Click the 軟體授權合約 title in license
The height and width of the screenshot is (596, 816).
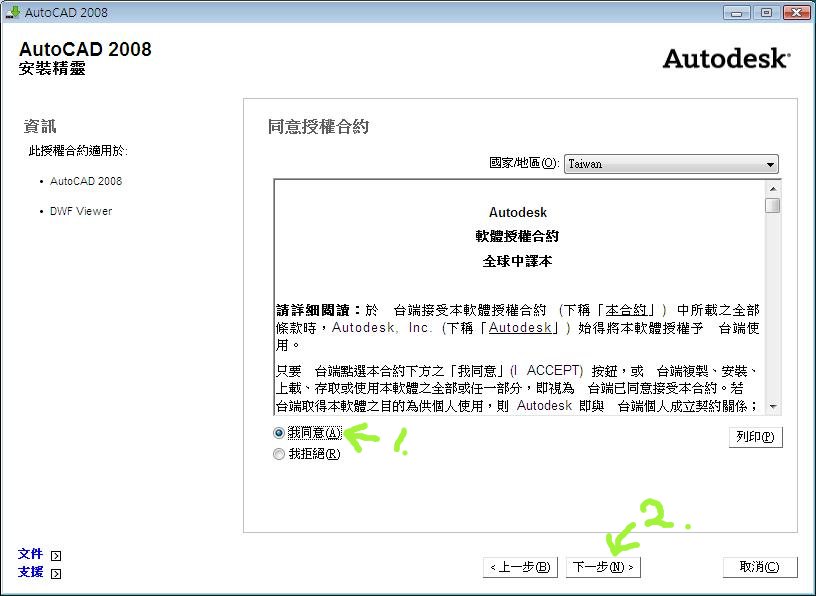coord(517,236)
